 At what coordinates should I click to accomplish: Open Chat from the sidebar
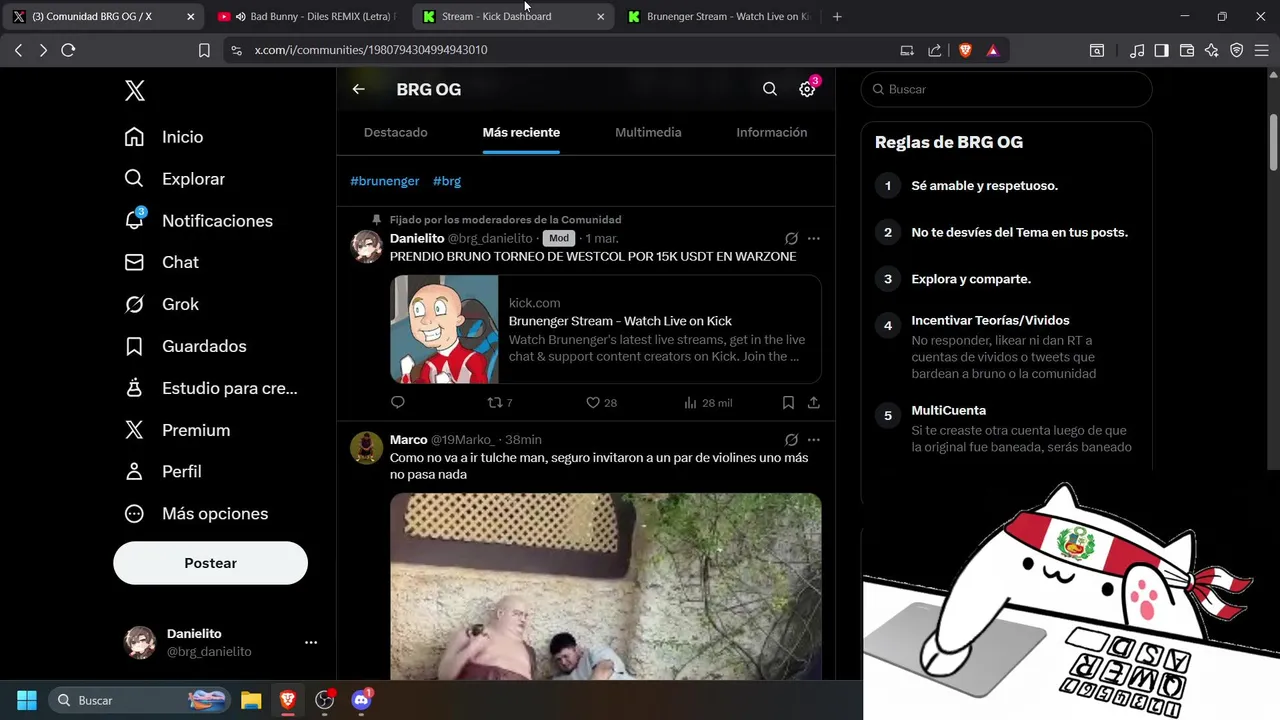click(161, 262)
